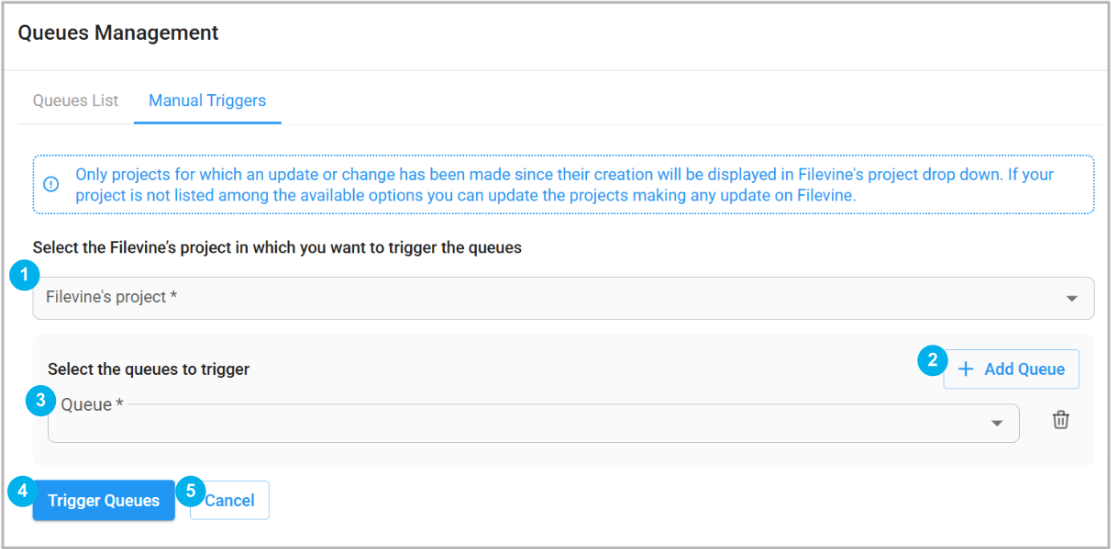Expand the Filevine's project dropdown arrow
1111x549 pixels.
tap(1072, 299)
